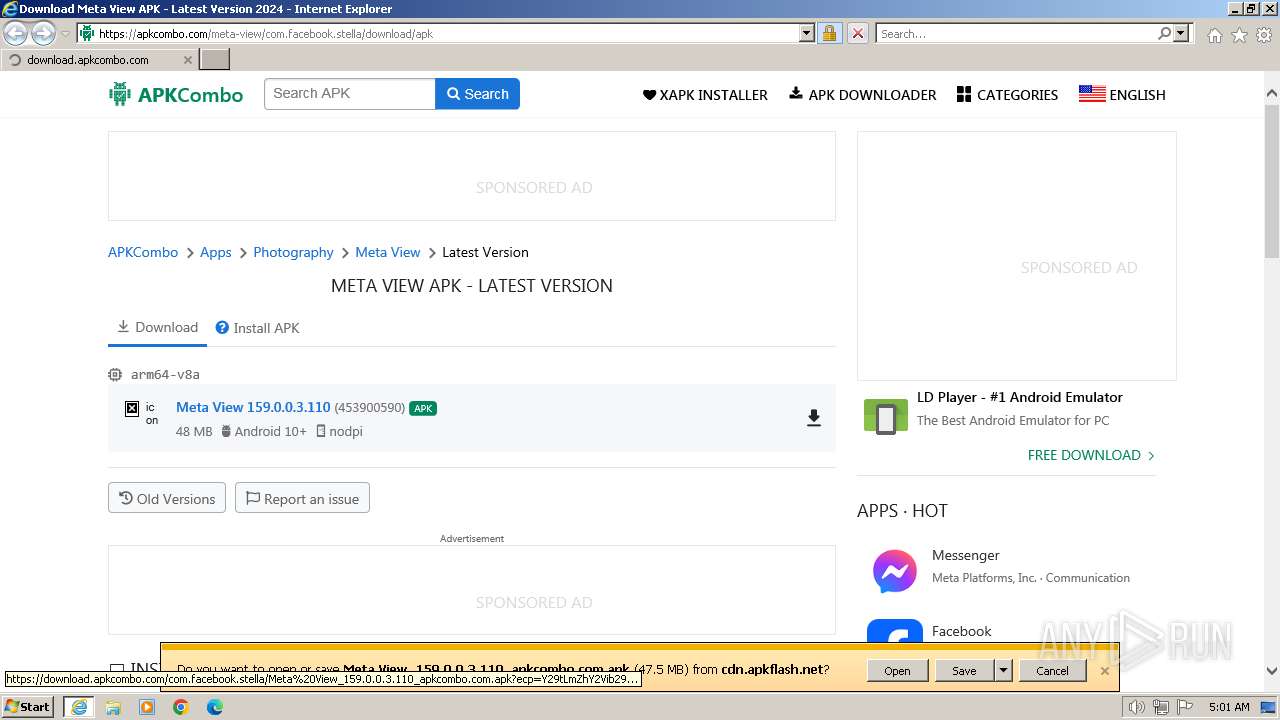This screenshot has width=1280, height=720.
Task: Open XAPK INSTALLER menu item
Action: tap(705, 95)
